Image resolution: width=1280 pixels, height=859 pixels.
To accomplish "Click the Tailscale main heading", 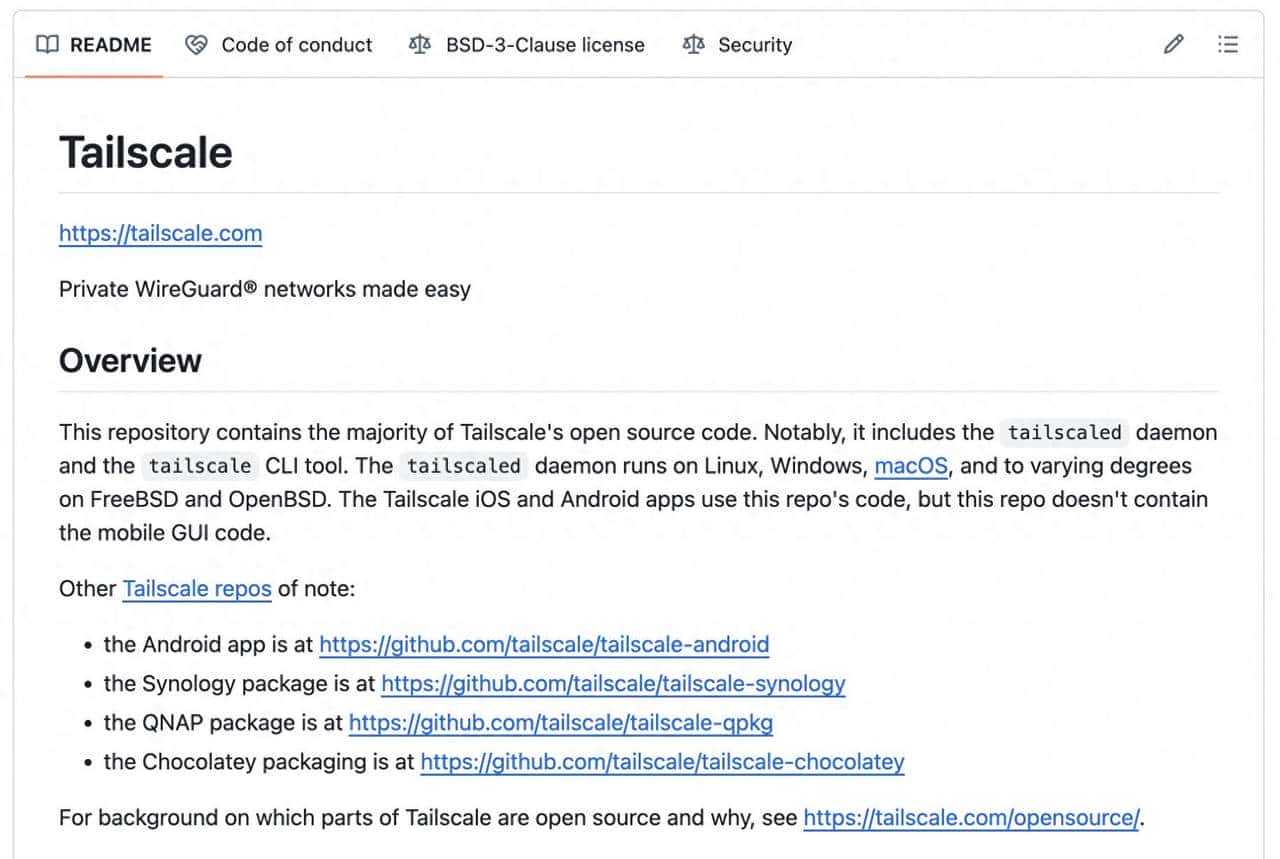I will pyautogui.click(x=146, y=152).
